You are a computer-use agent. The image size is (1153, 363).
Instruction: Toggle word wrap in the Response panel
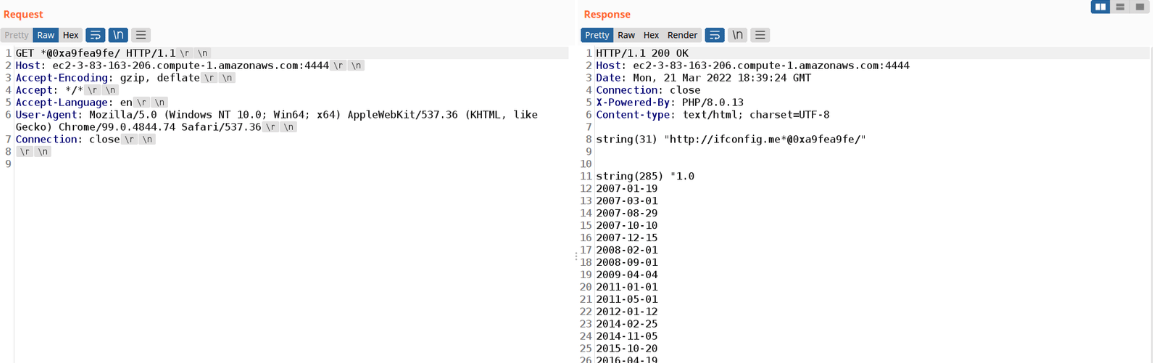(x=715, y=35)
